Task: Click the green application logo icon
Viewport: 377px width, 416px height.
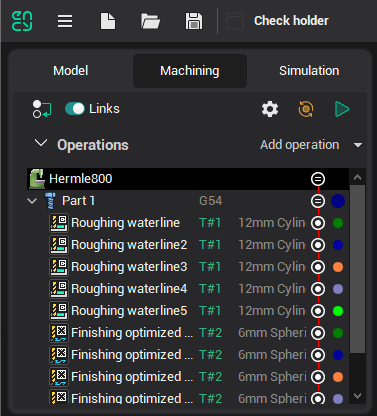Action: tap(22, 21)
